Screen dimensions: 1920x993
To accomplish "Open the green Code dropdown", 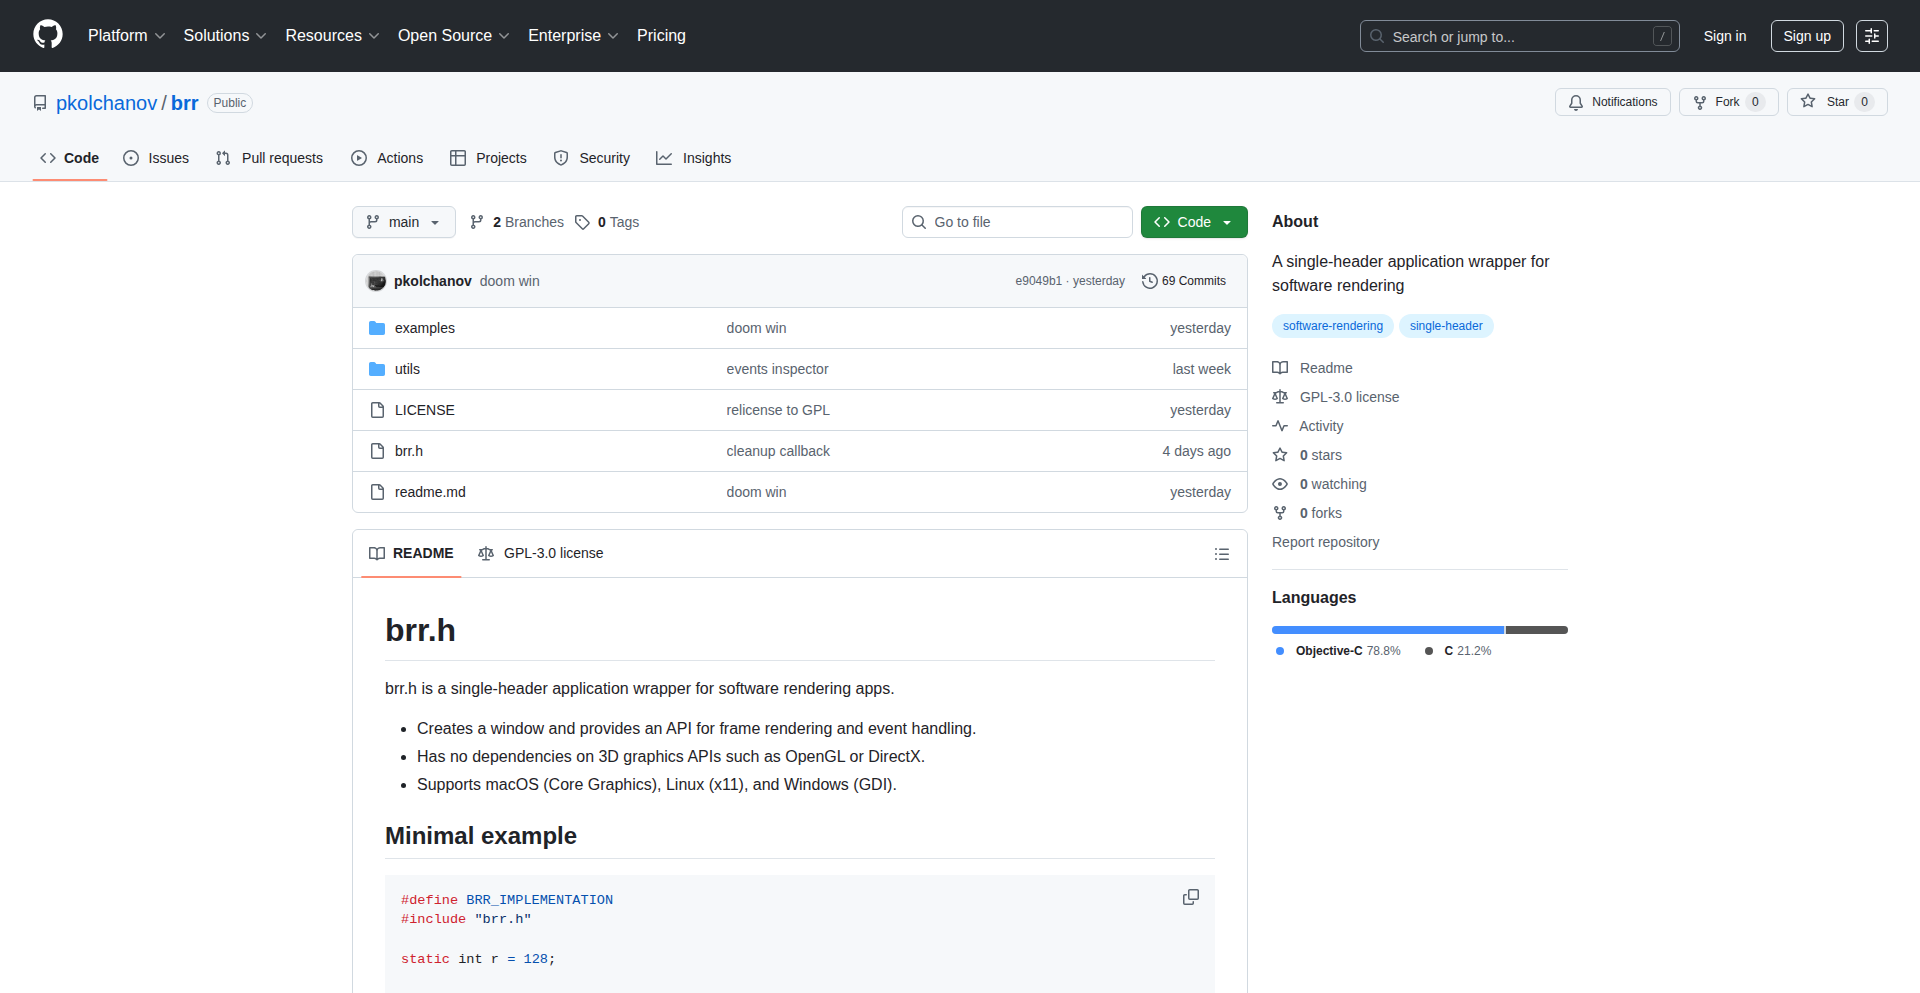I will coord(1193,222).
